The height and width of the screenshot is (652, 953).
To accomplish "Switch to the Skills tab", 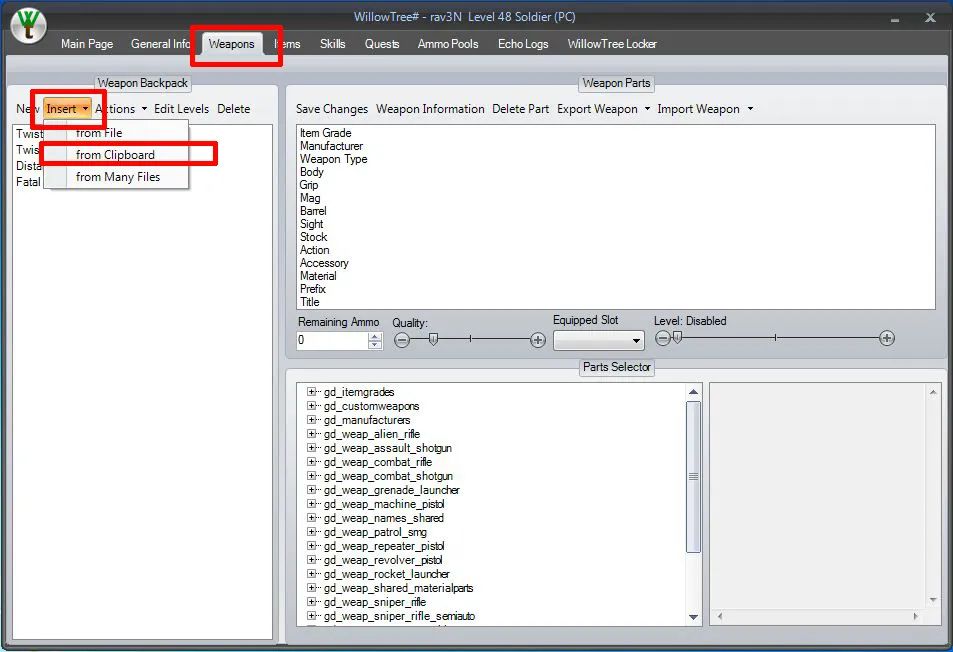I will point(332,44).
